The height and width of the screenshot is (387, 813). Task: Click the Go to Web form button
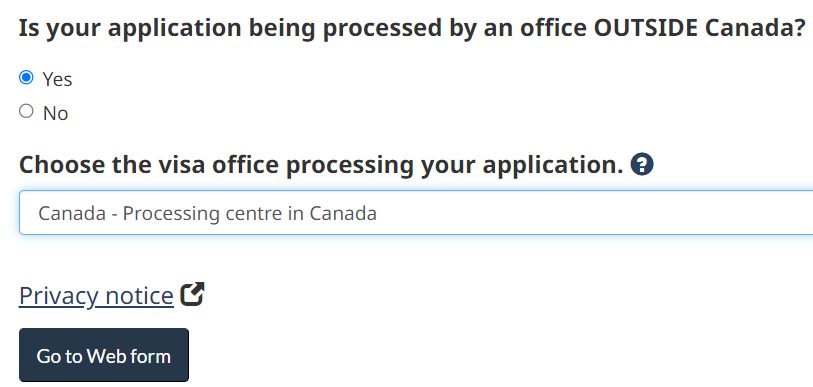(104, 355)
